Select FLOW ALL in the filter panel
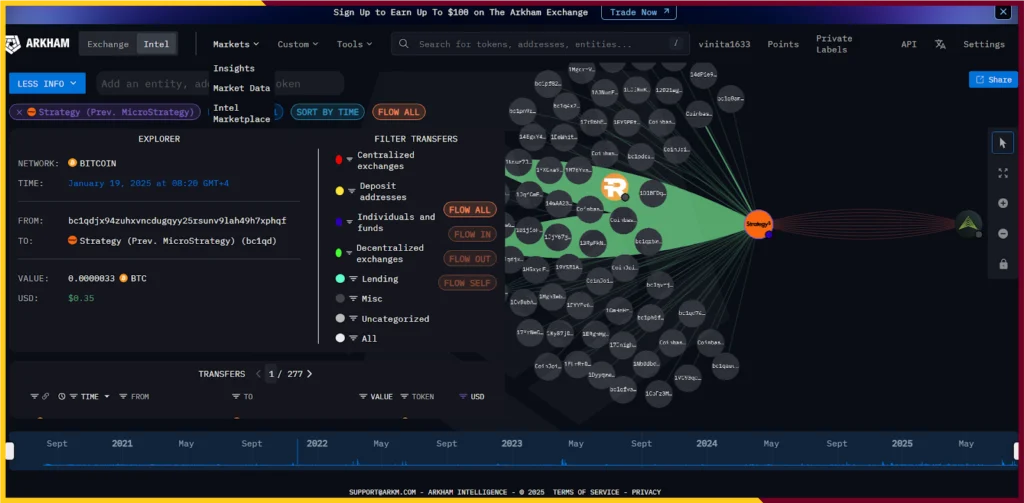Image resolution: width=1024 pixels, height=503 pixels. pos(470,210)
